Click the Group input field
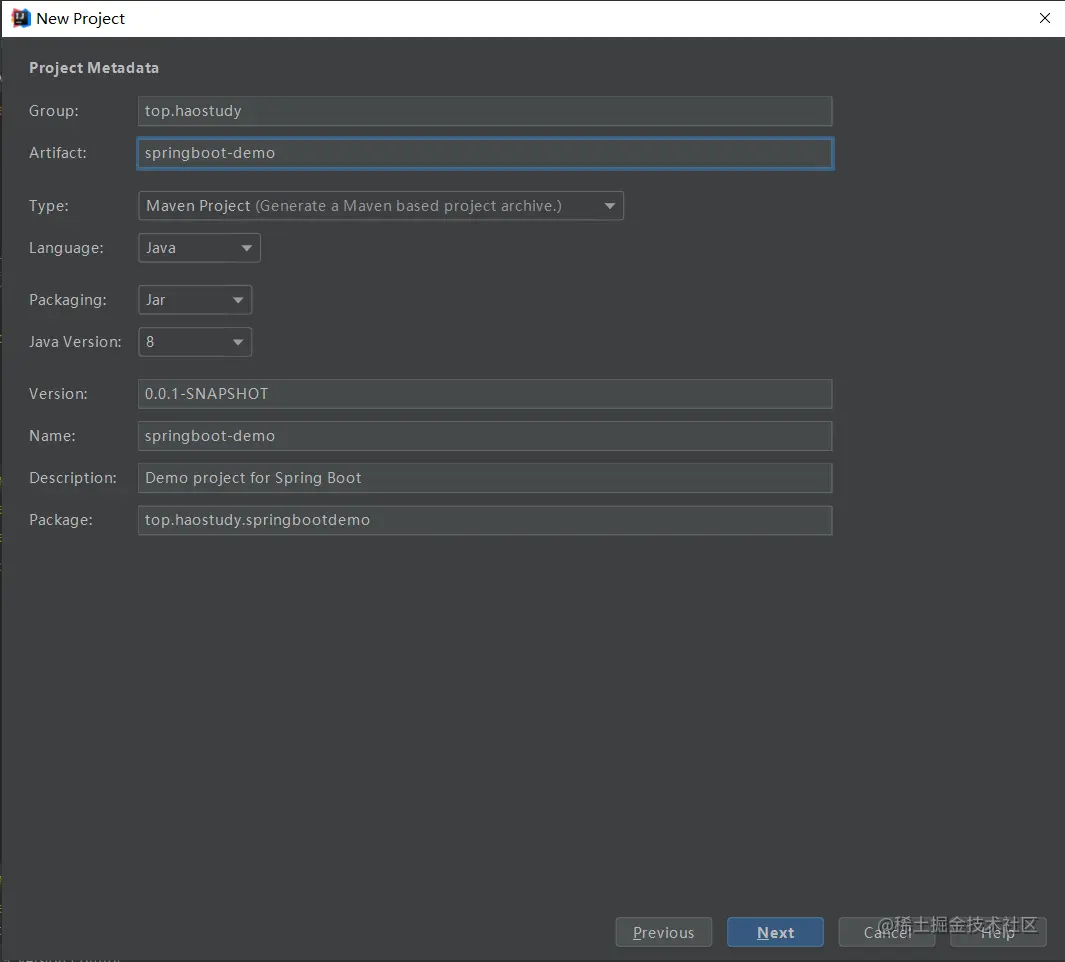The height and width of the screenshot is (962, 1065). tap(484, 111)
